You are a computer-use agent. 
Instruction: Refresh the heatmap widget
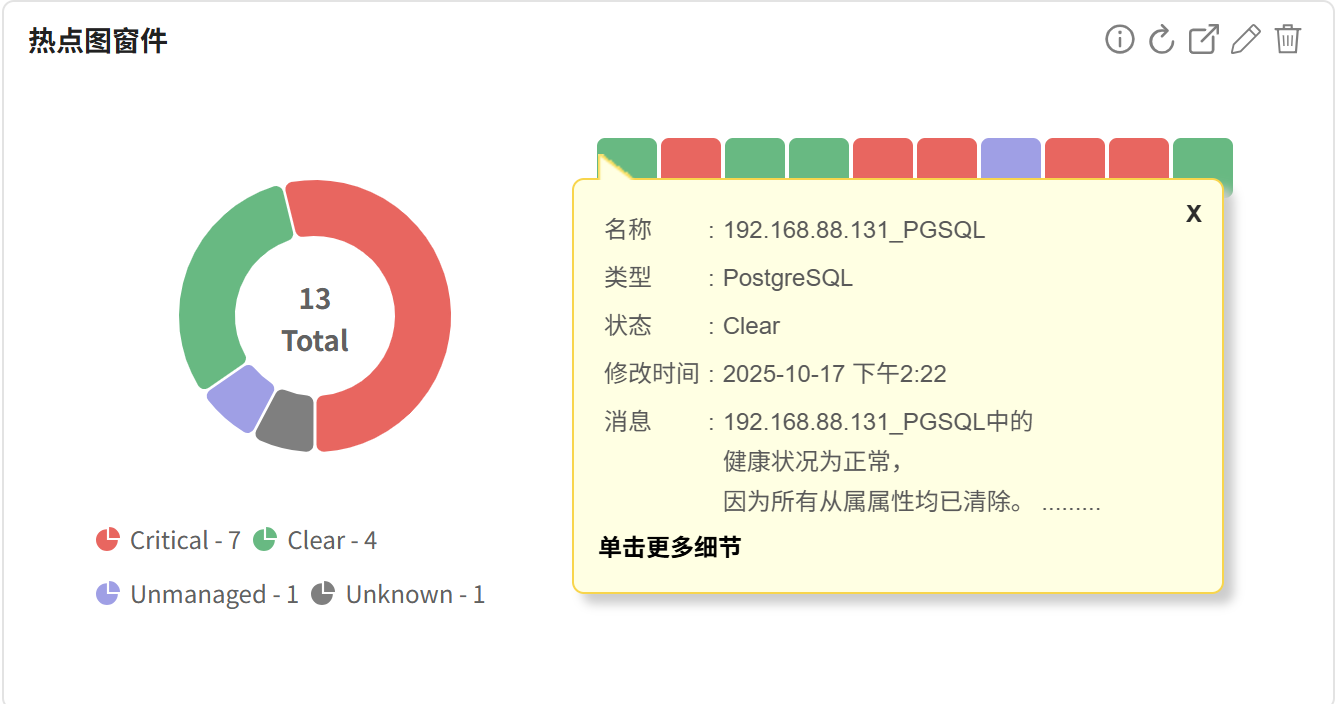point(1161,40)
